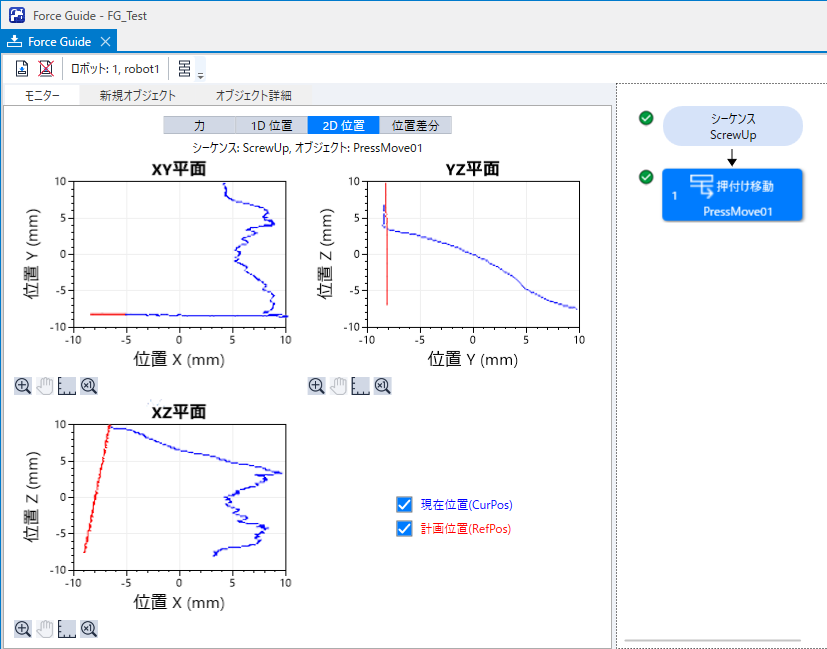Image resolution: width=827 pixels, height=649 pixels.
Task: Select the pan hand tool under XZ平面 graph
Action: coord(45,628)
